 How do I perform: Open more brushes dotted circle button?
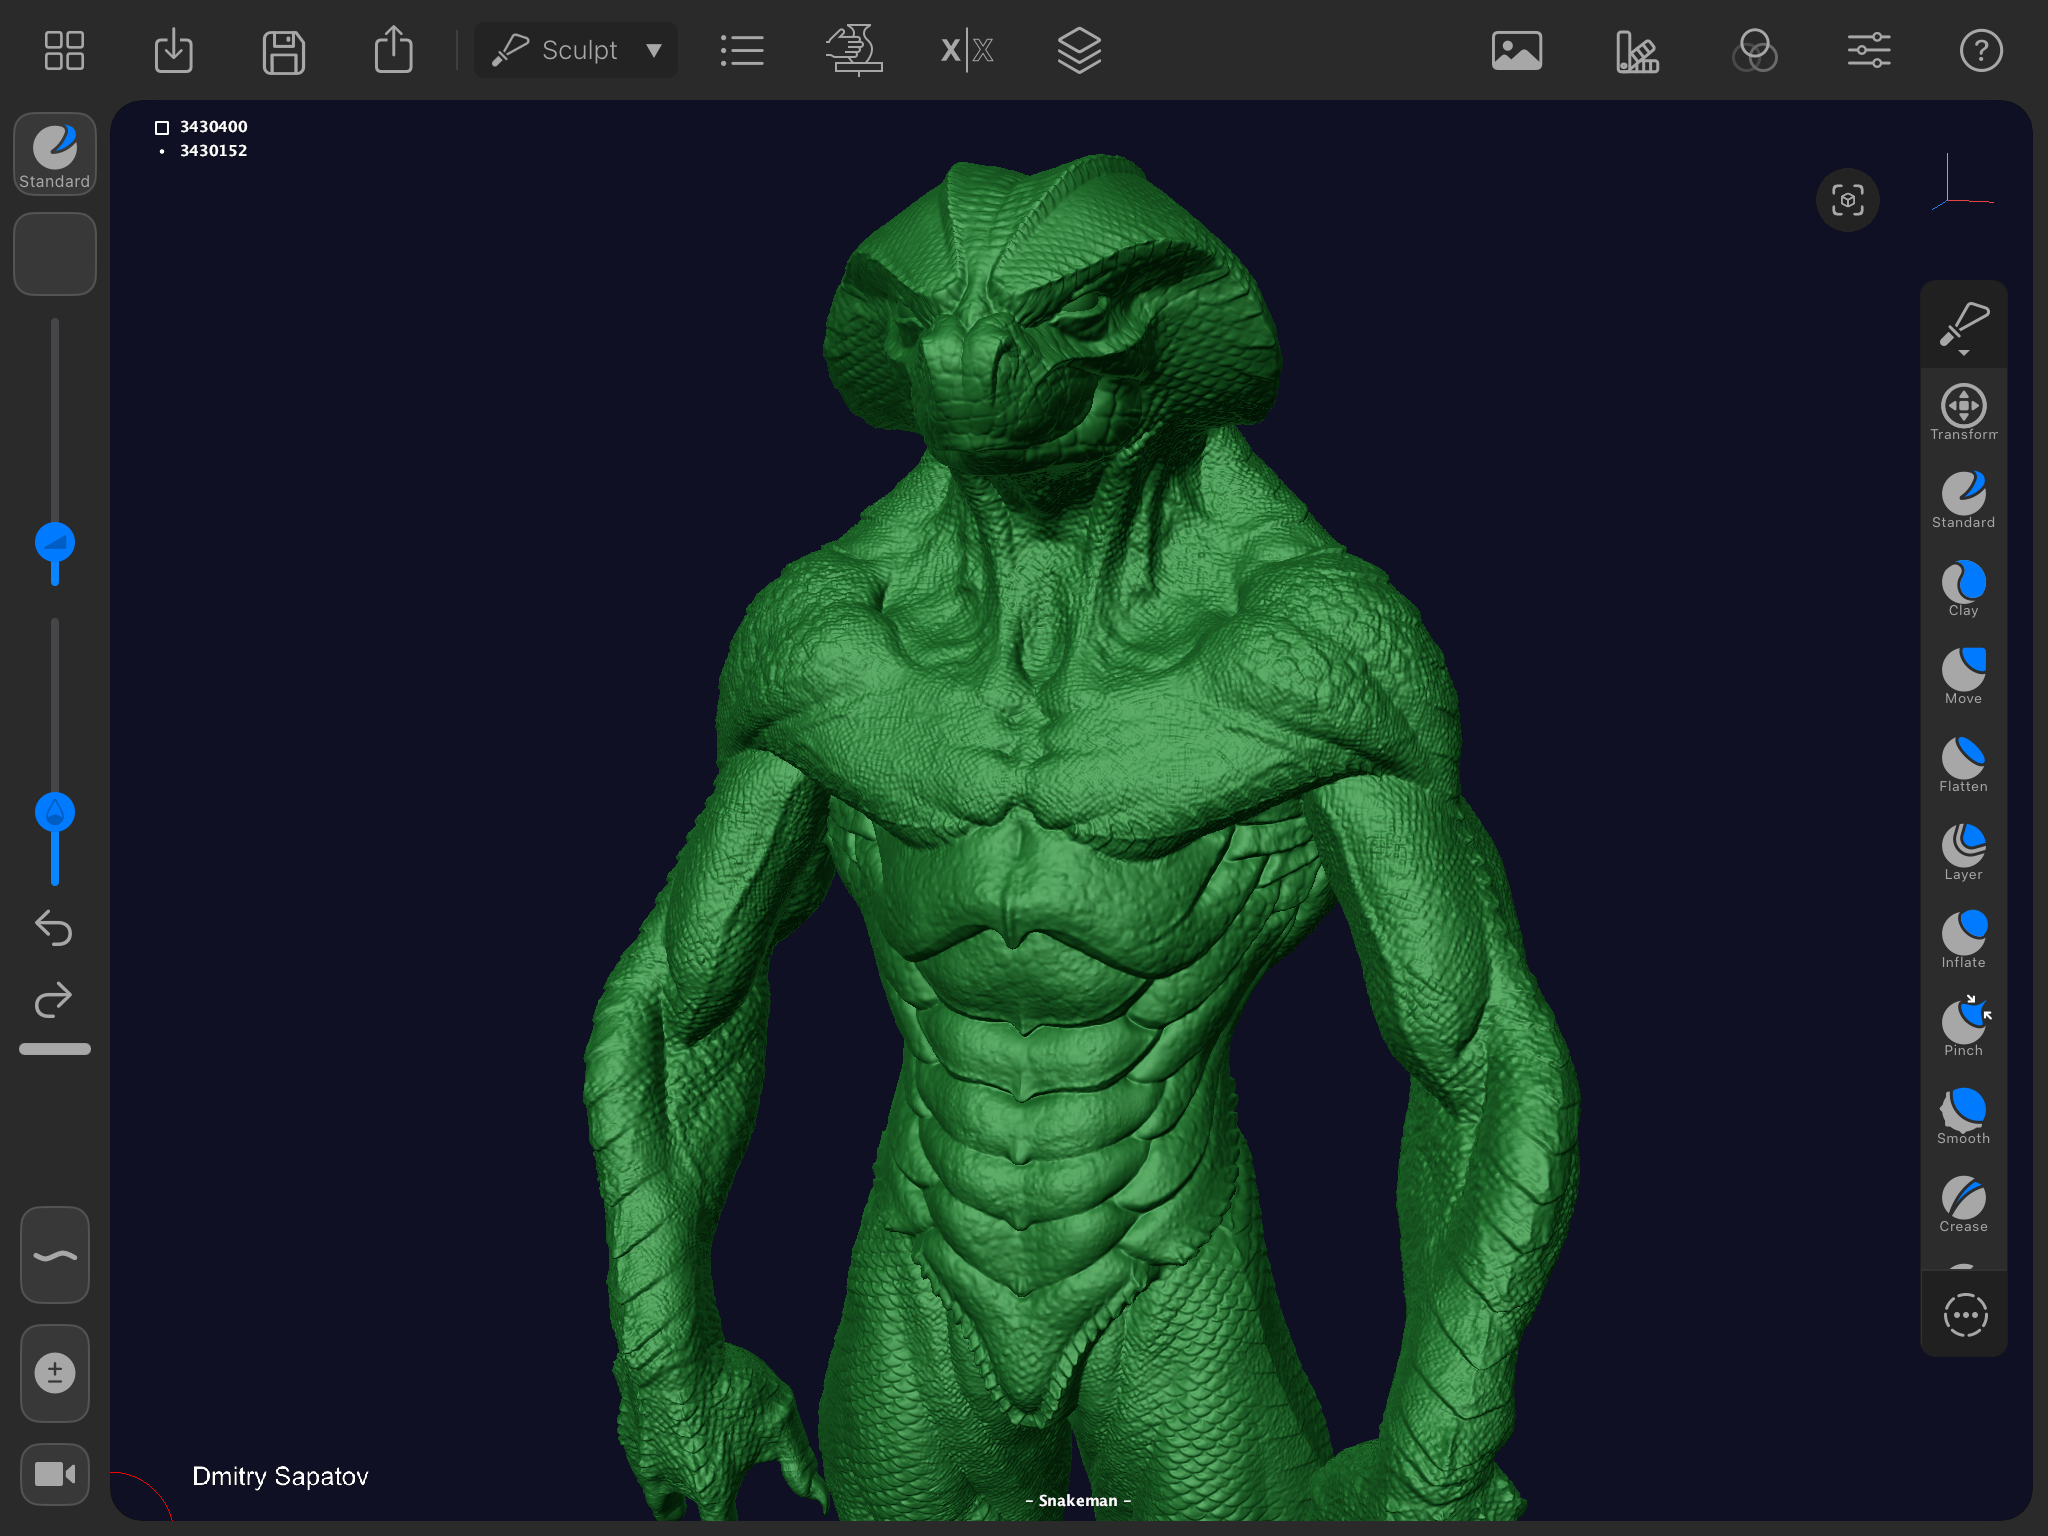(1965, 1315)
